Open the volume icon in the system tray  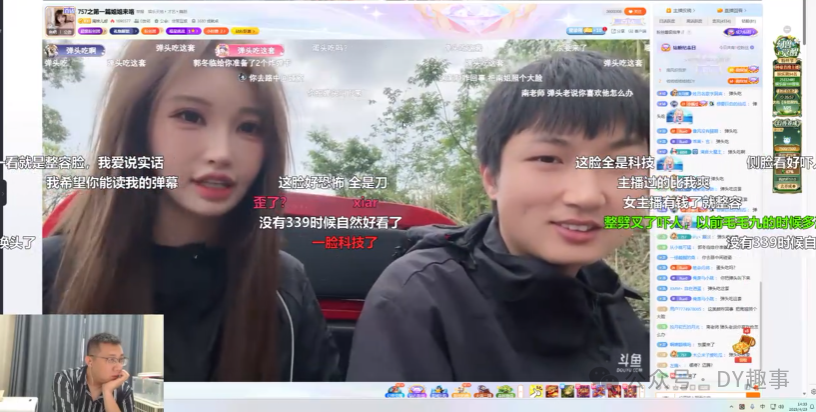(x=781, y=406)
